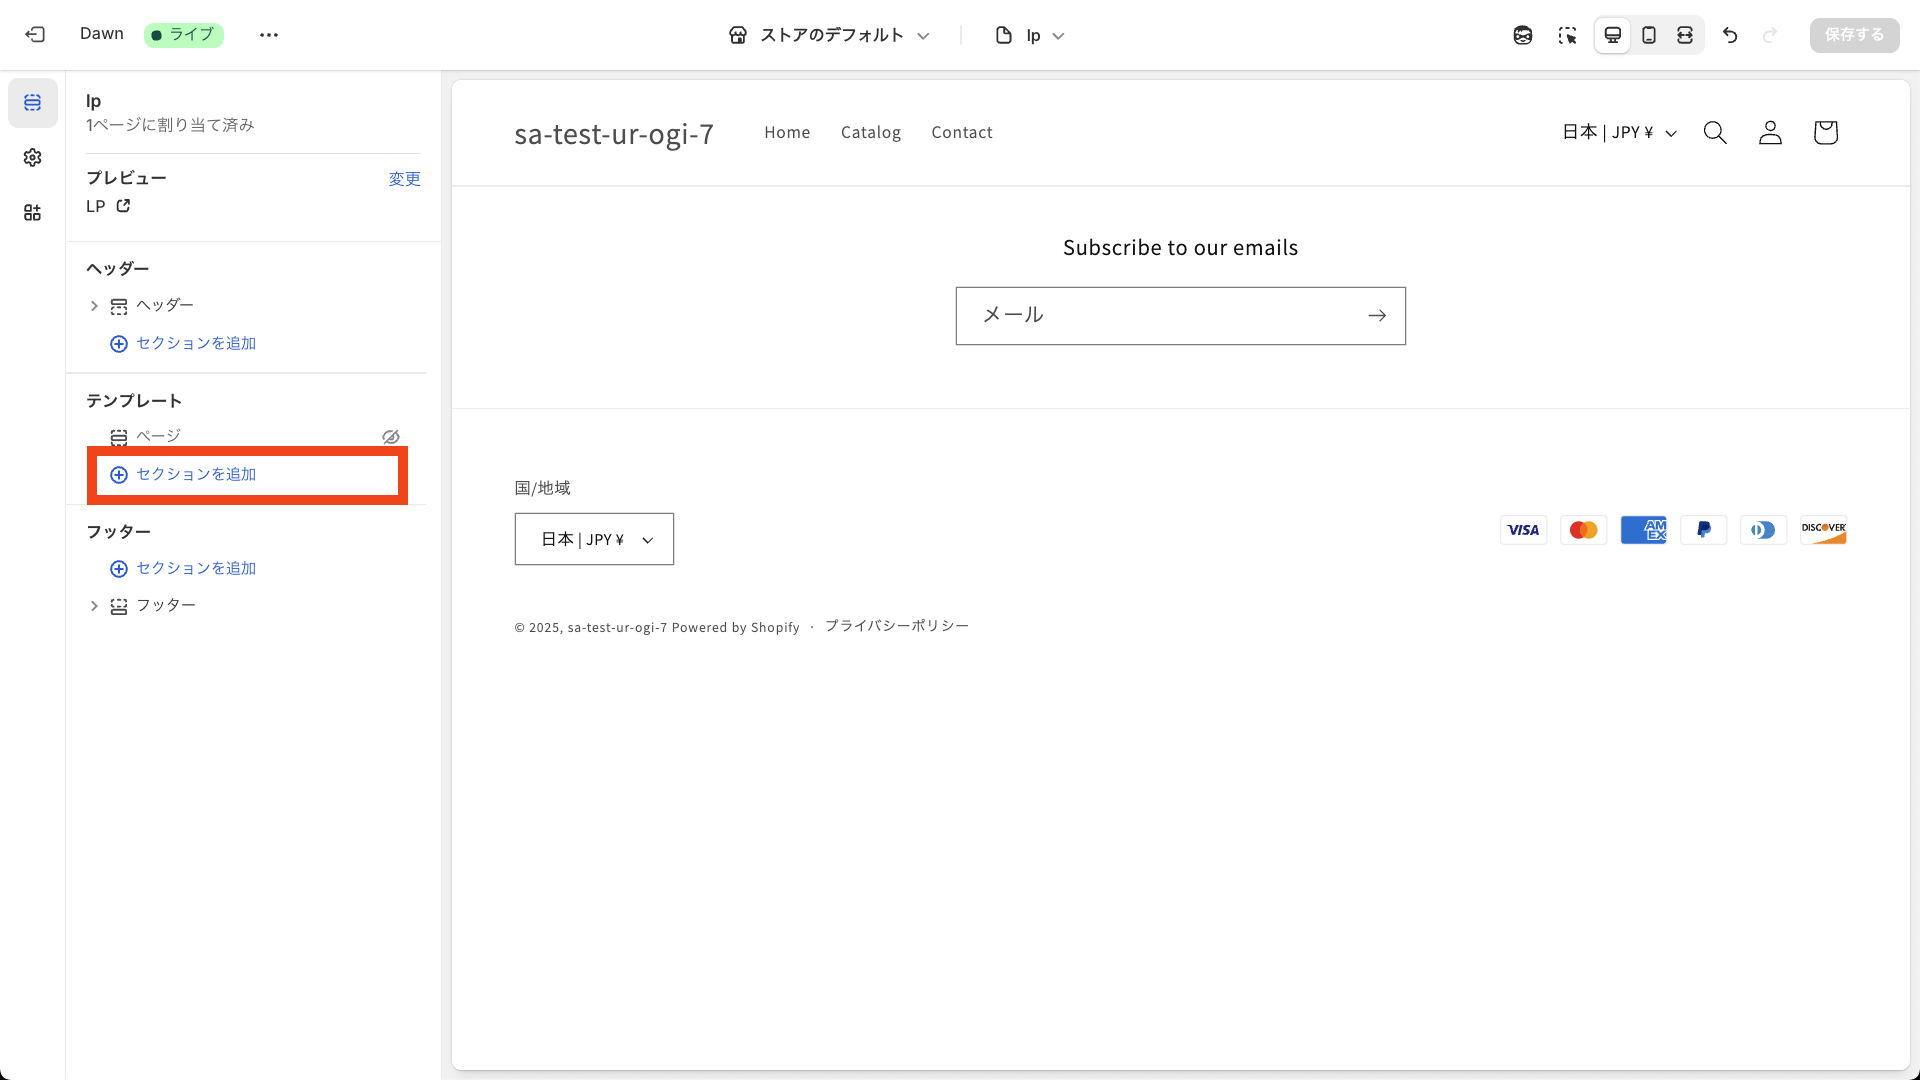The height and width of the screenshot is (1080, 1920).
Task: Click the exit editor icon top left
Action: (36, 35)
